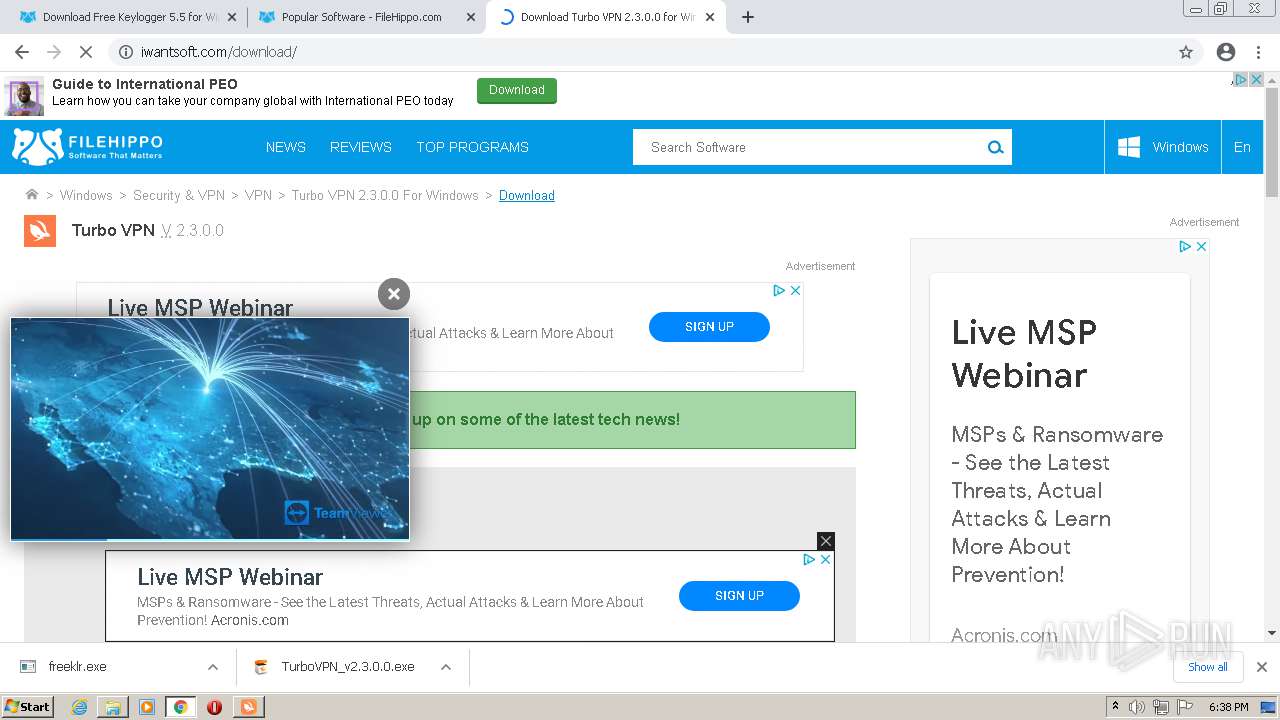View site information icon in address bar
Screen dimensions: 1280x720
[126, 52]
